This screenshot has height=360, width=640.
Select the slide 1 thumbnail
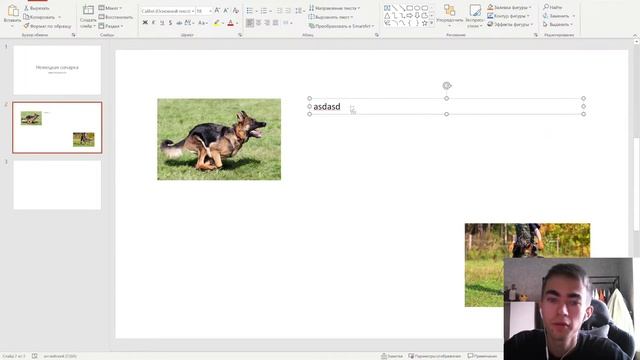(57, 70)
